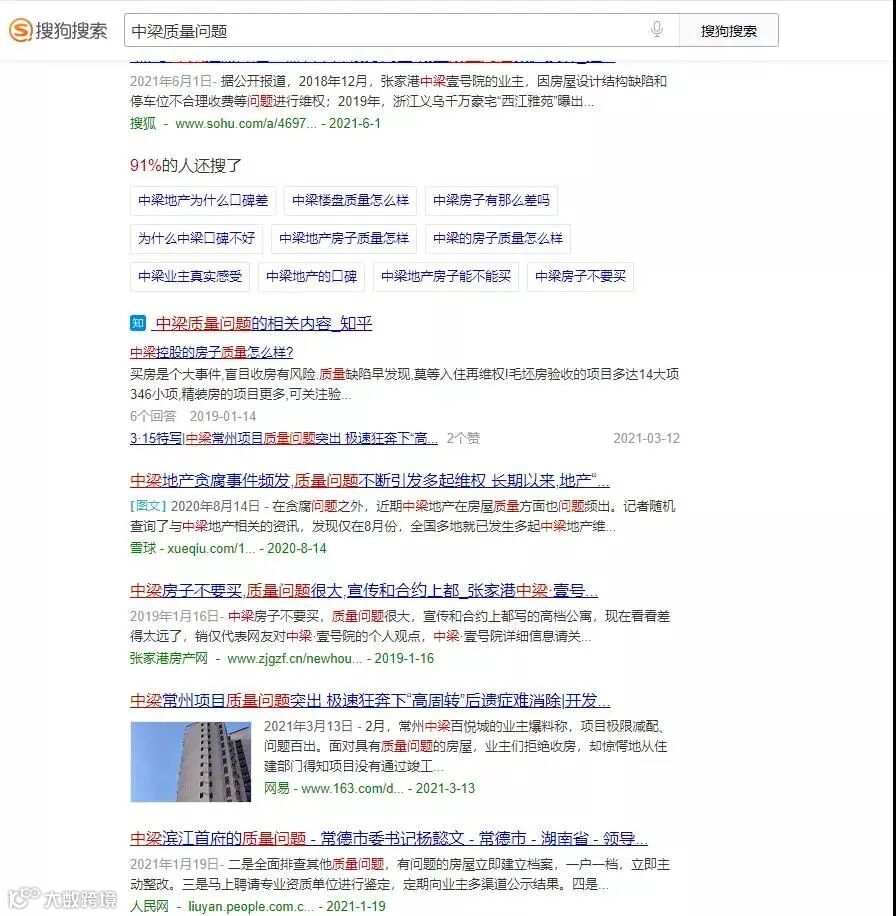Select related search 中梁楼盘质量怎么样

click(350, 200)
